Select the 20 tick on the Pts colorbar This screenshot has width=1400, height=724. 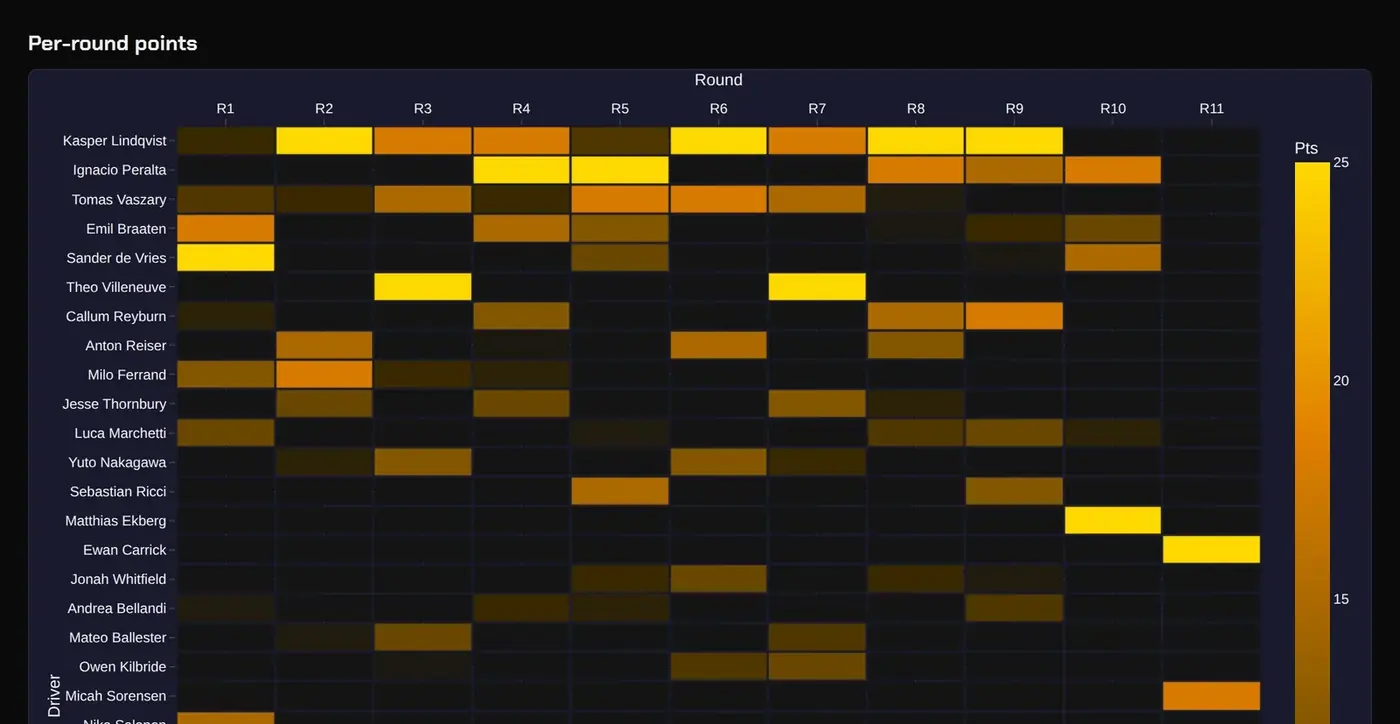tap(1341, 381)
